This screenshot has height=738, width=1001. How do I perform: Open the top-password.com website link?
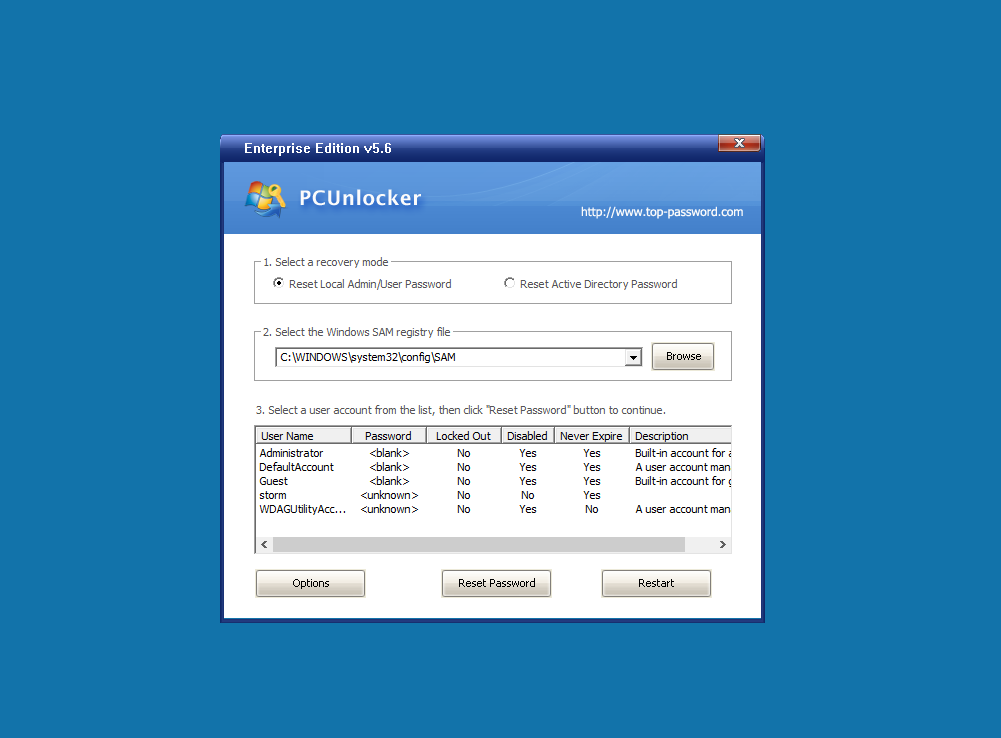click(661, 212)
